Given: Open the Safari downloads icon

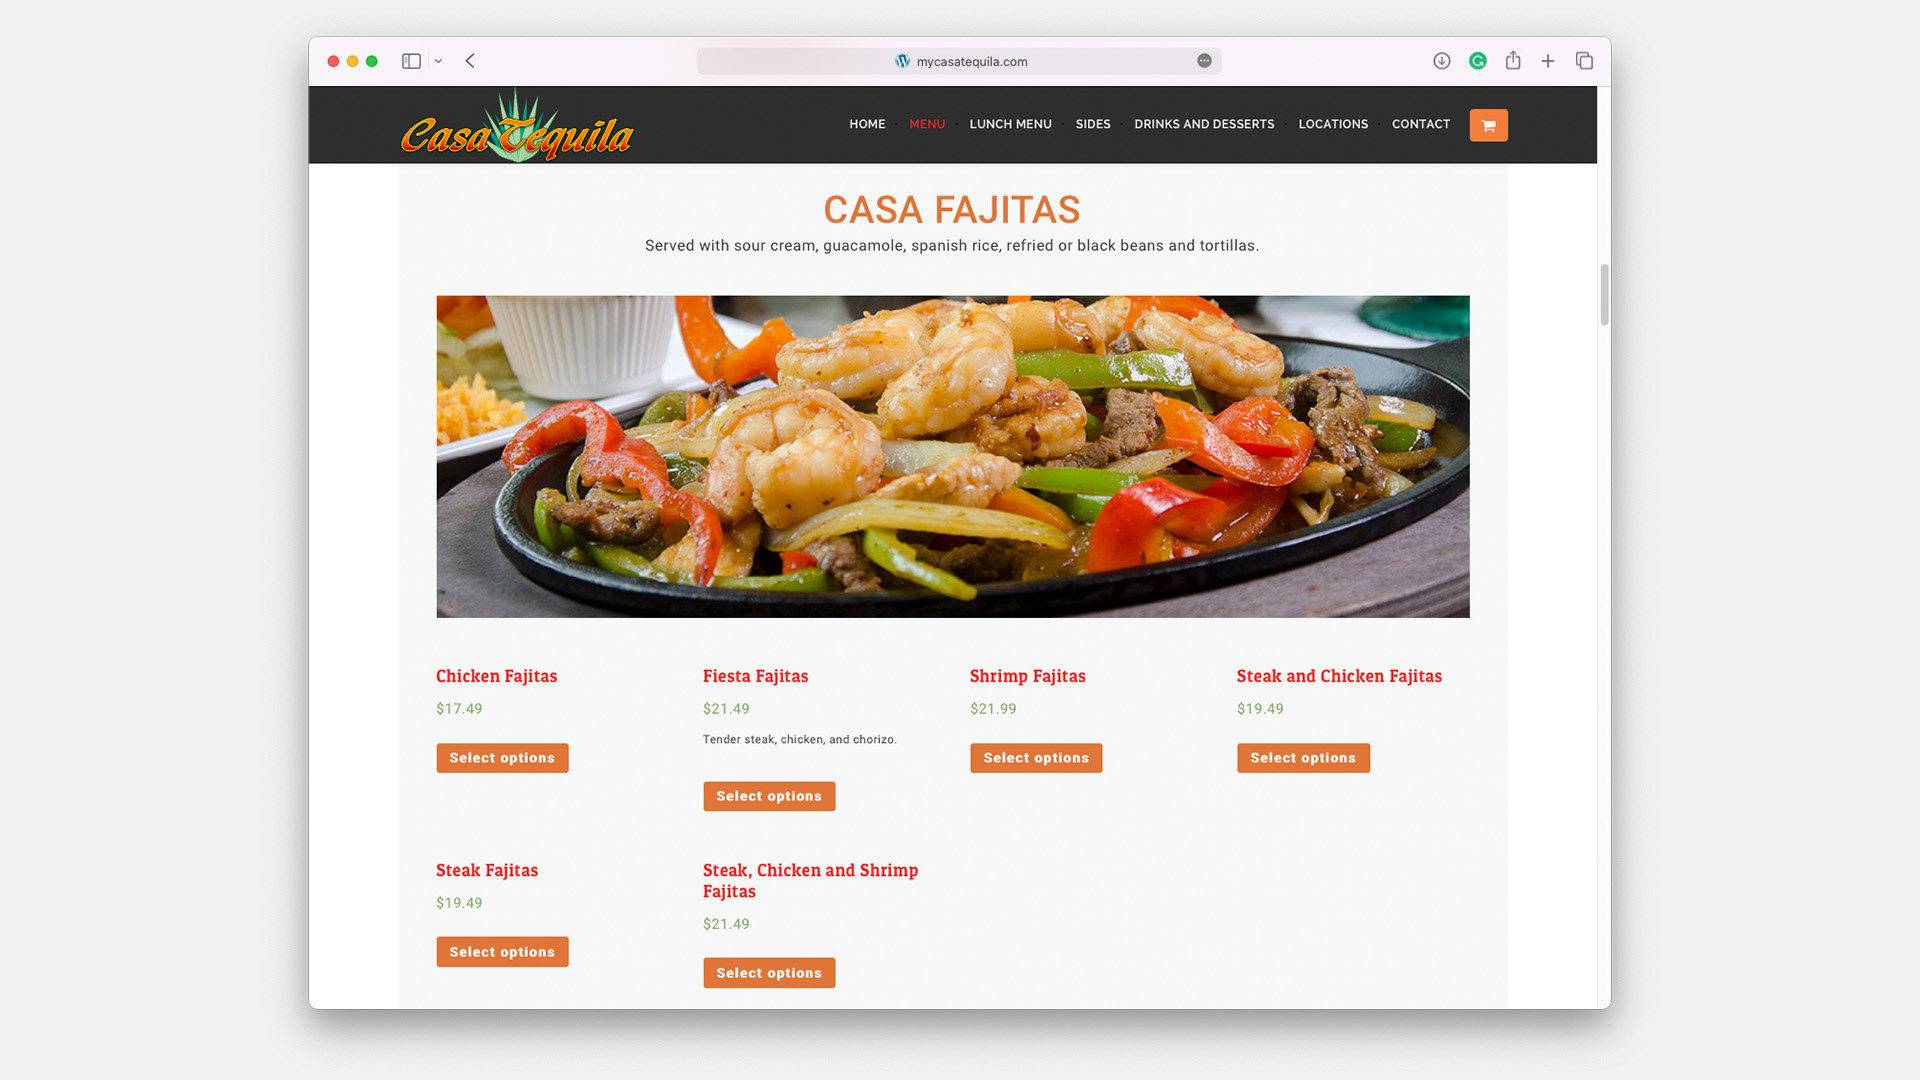Looking at the screenshot, I should pyautogui.click(x=1441, y=61).
